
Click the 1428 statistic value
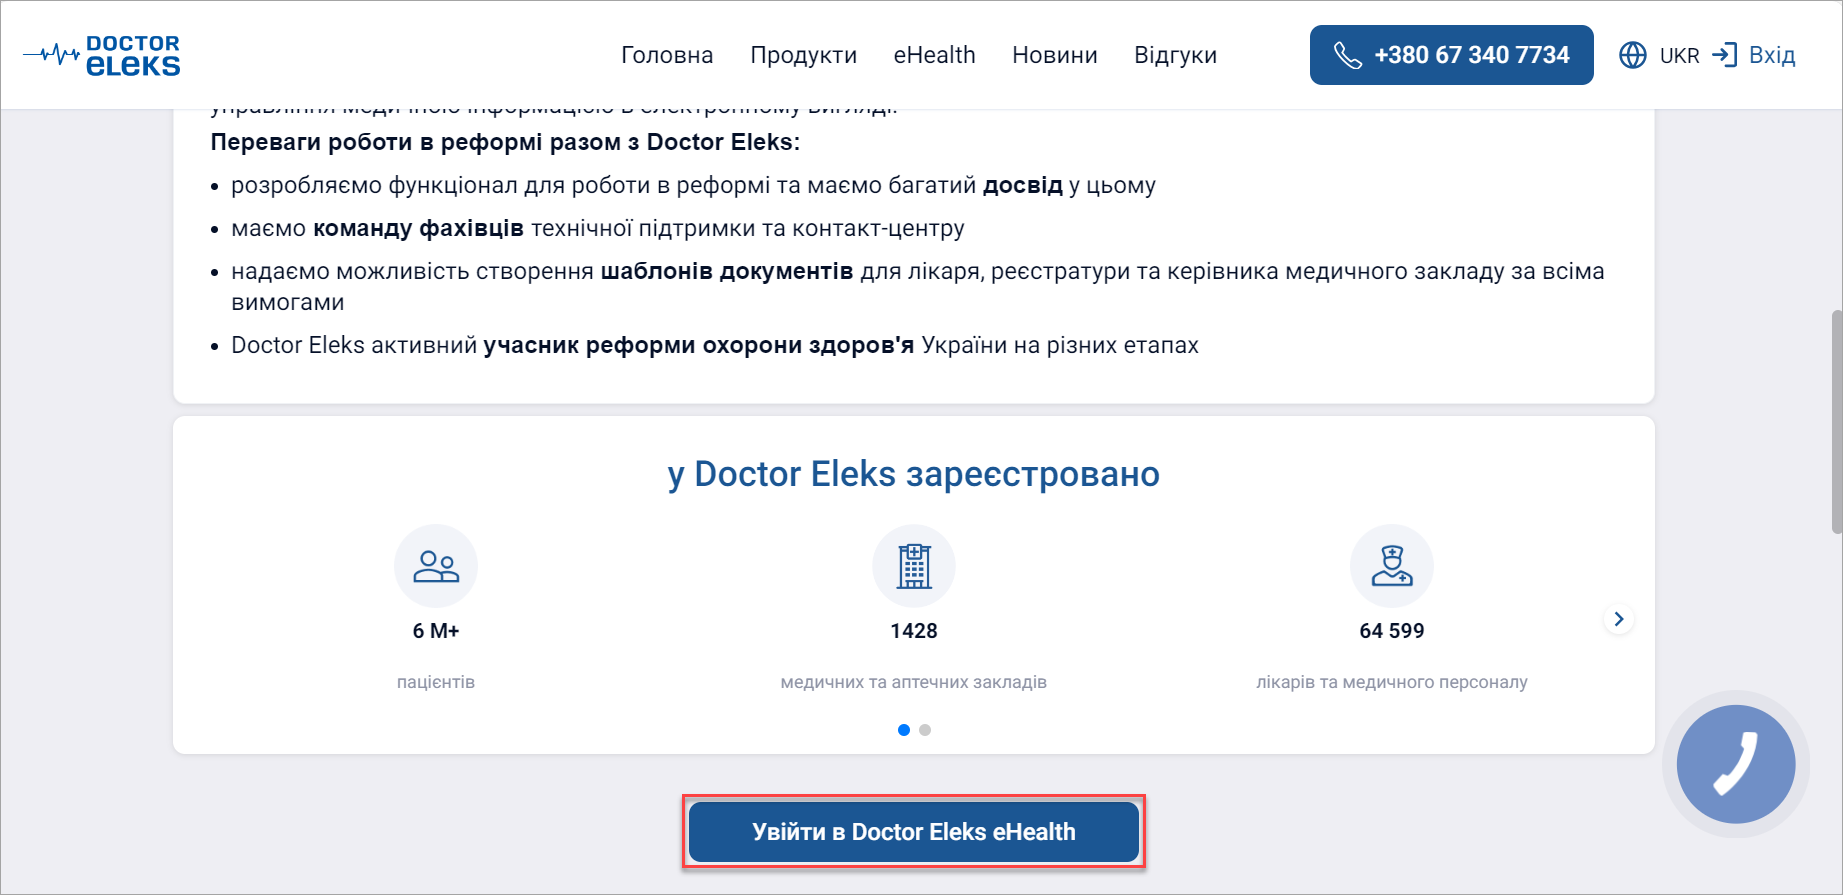(x=914, y=631)
